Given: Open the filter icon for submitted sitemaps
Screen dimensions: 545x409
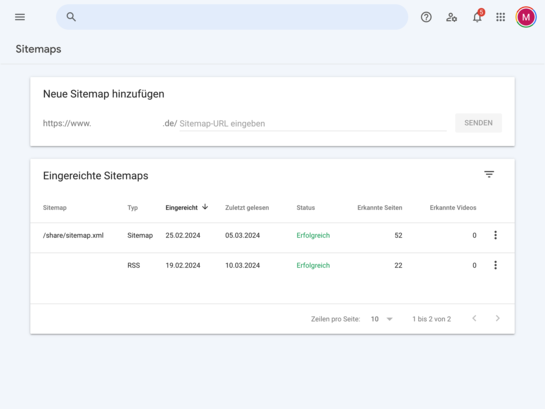Looking at the screenshot, I should point(489,174).
